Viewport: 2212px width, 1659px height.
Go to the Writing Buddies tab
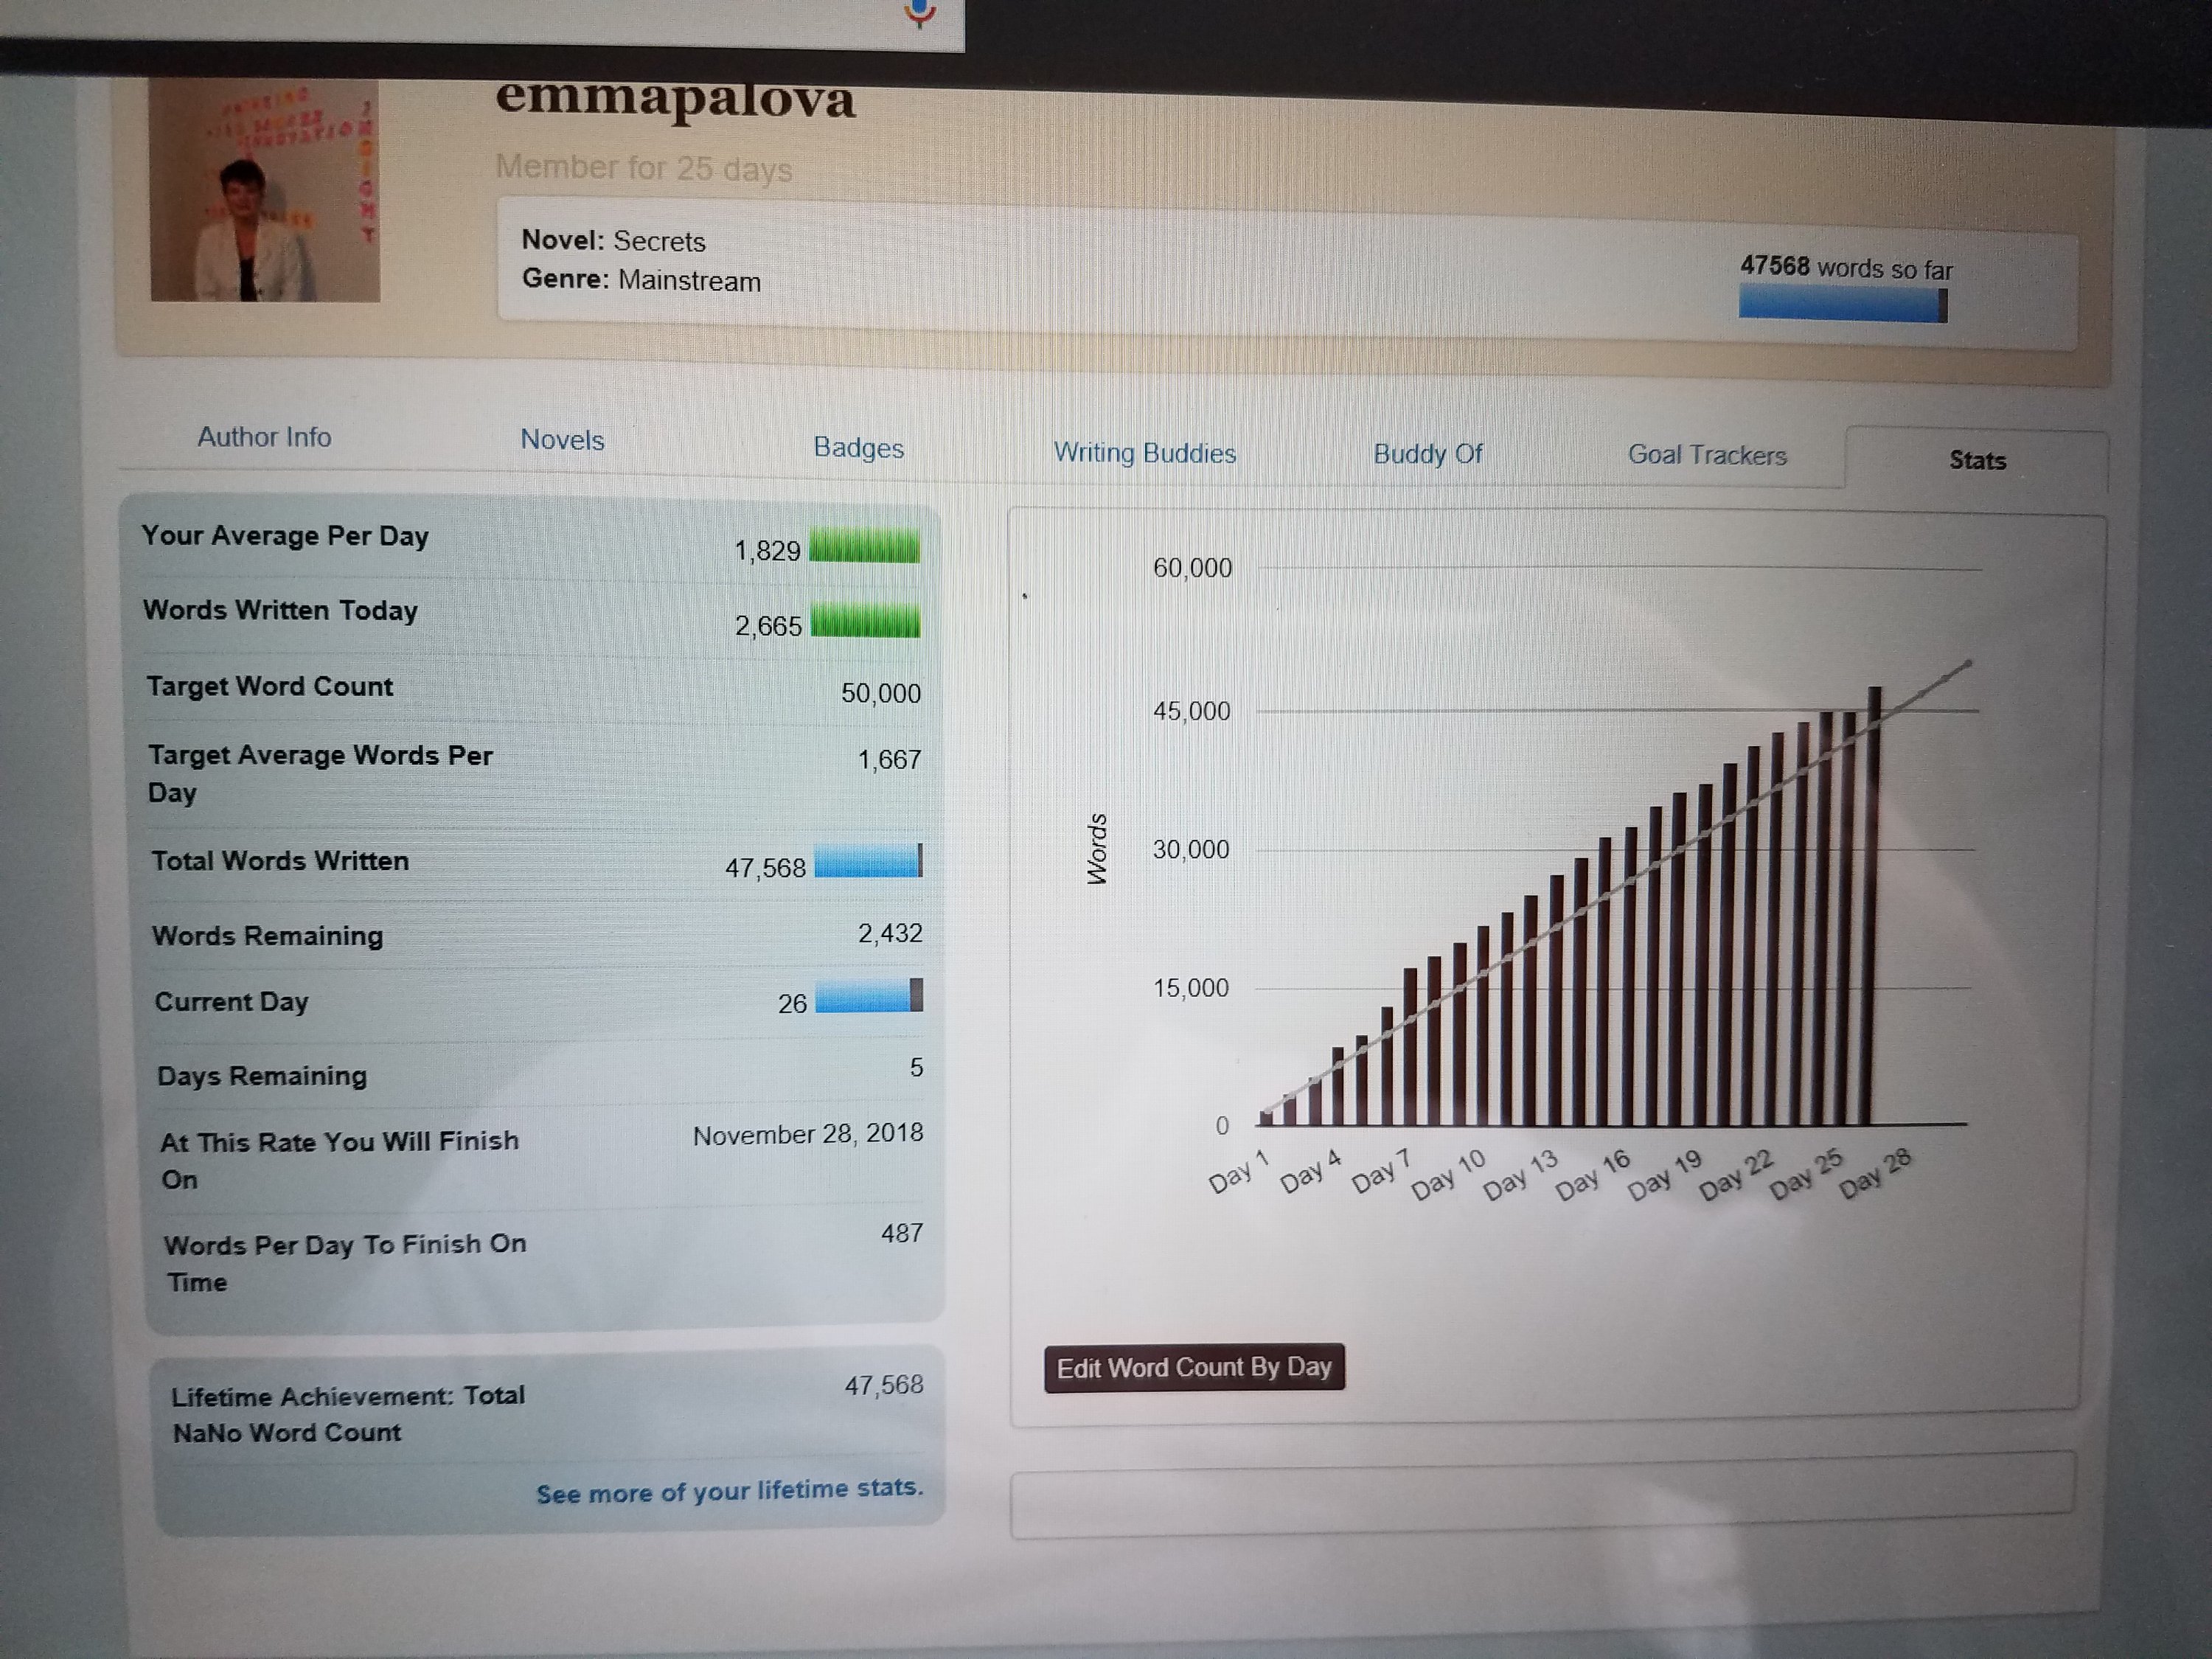click(x=1144, y=454)
